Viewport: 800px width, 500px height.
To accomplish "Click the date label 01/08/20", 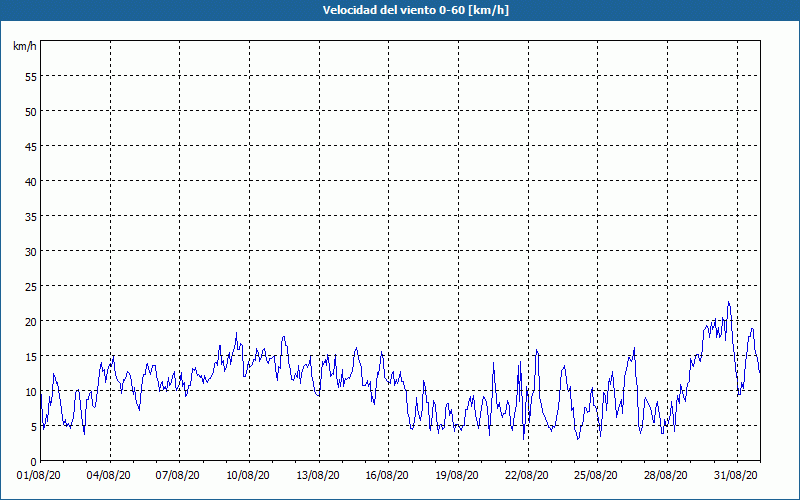I will (39, 476).
